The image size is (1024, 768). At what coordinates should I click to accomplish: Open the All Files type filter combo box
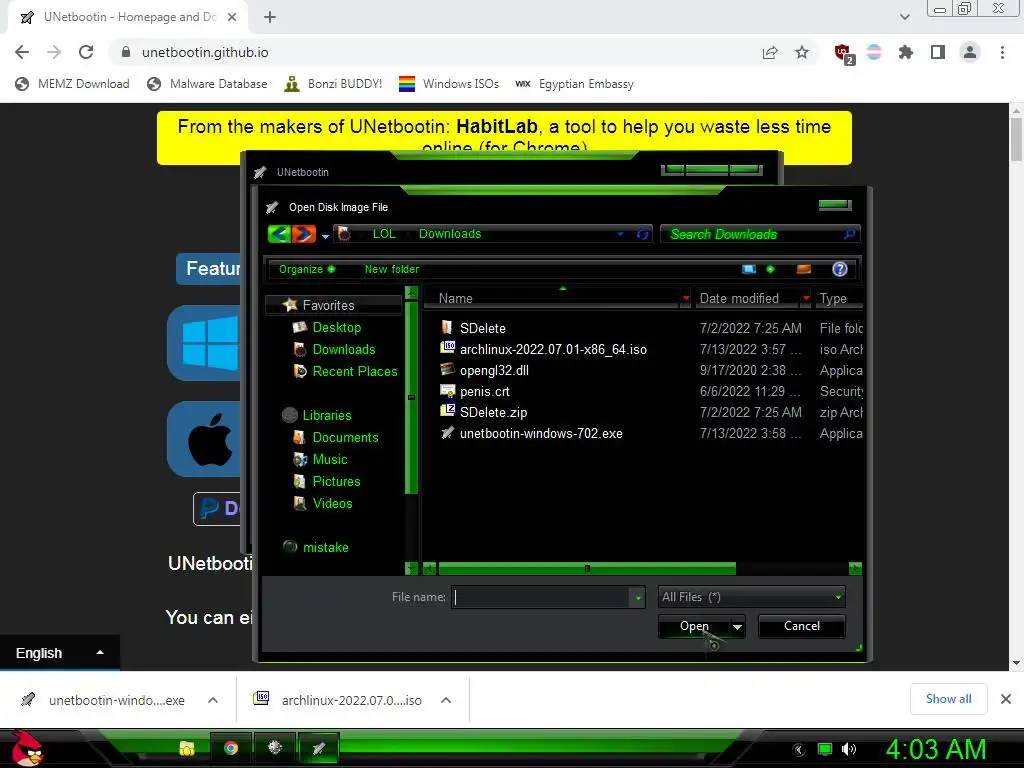point(752,597)
